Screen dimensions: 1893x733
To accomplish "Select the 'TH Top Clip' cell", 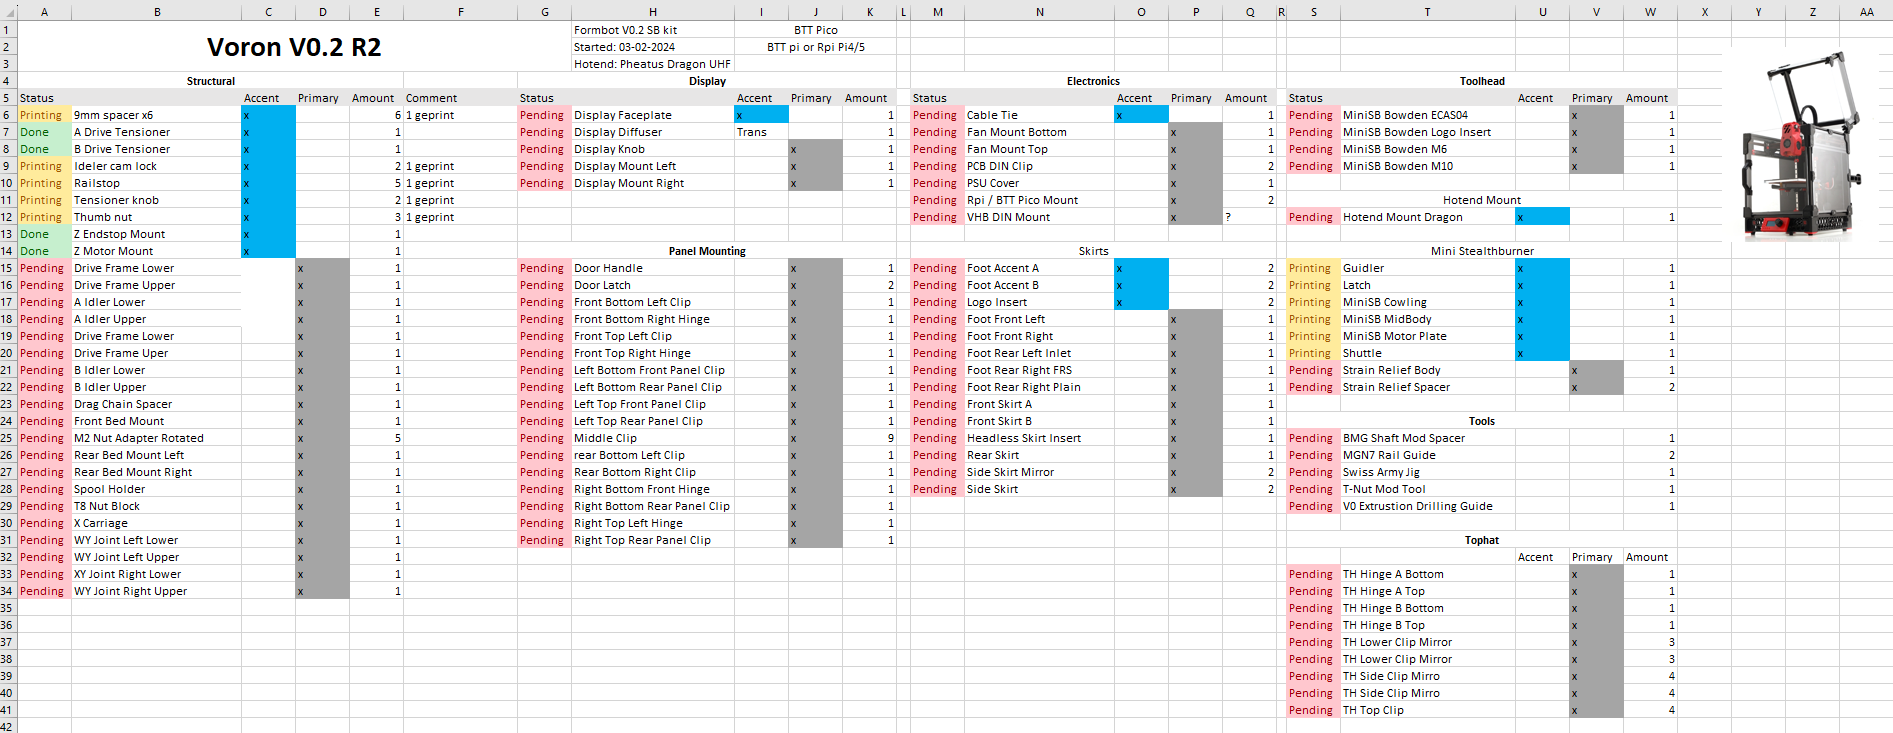I will click(x=1427, y=710).
